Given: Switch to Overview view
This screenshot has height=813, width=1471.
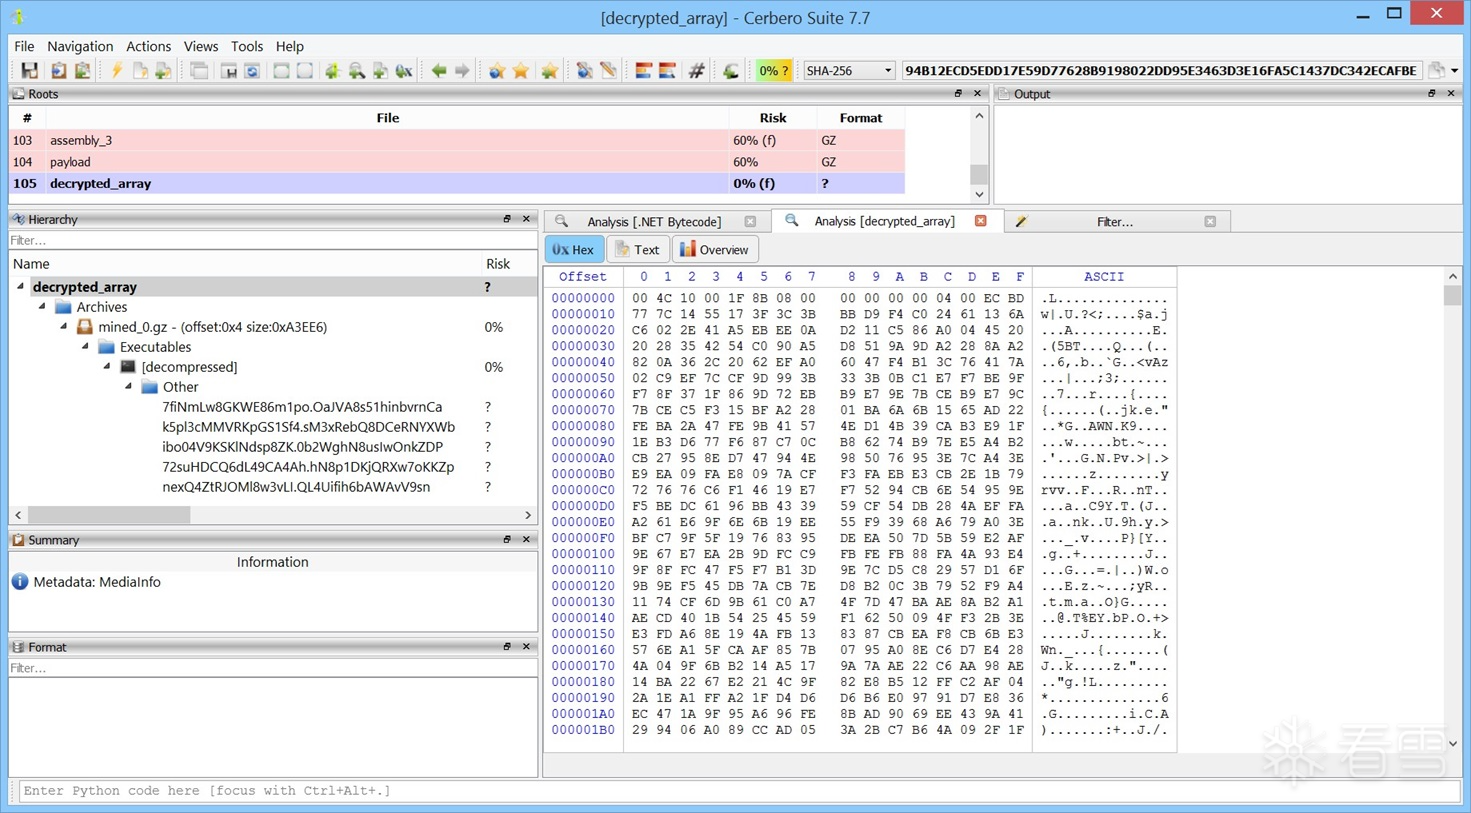Looking at the screenshot, I should 714,250.
